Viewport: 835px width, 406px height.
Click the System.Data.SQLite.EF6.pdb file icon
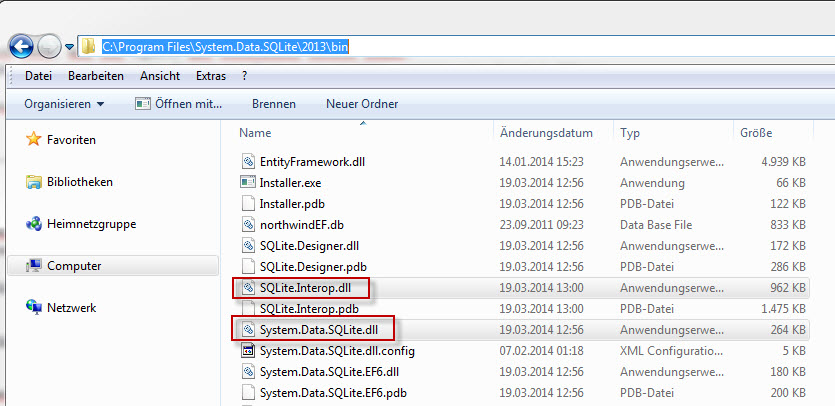[x=248, y=393]
